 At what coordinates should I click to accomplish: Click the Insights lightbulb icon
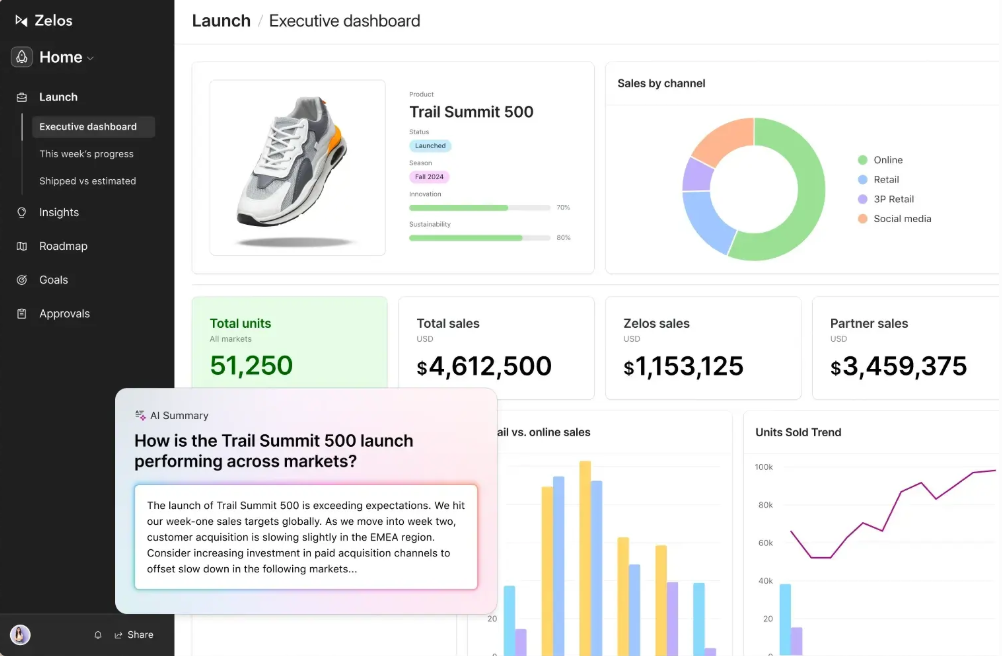[x=22, y=212]
